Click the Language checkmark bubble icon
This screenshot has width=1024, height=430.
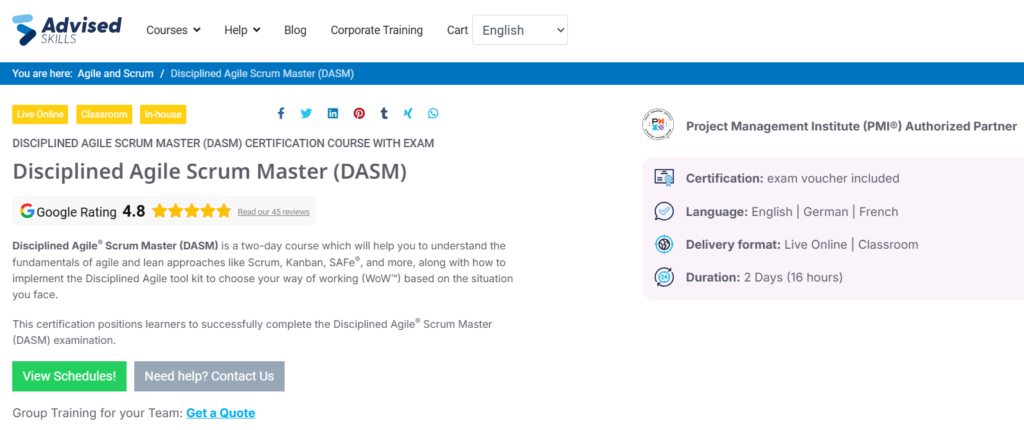664,212
